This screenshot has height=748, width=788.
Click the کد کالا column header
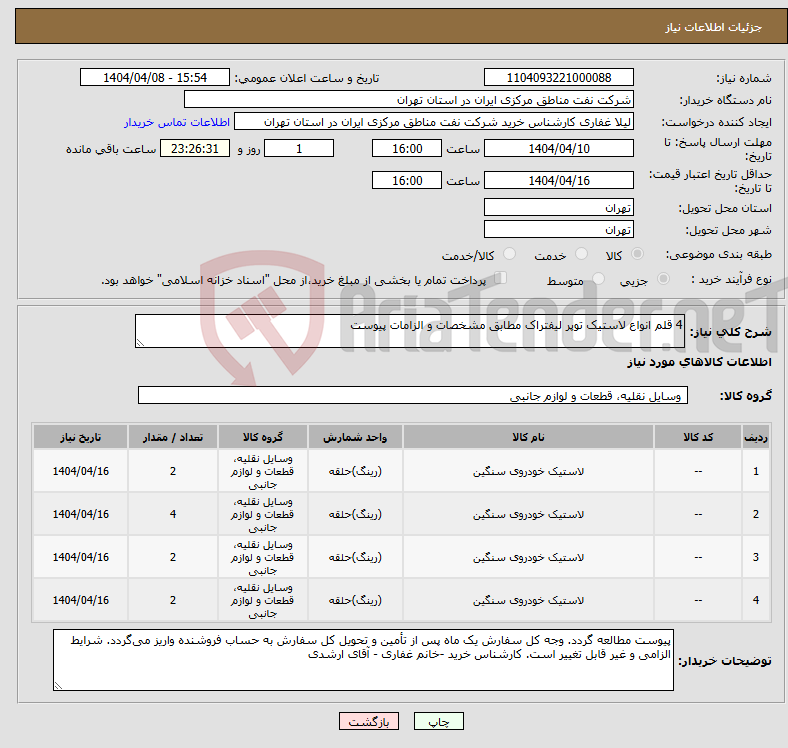pos(698,437)
